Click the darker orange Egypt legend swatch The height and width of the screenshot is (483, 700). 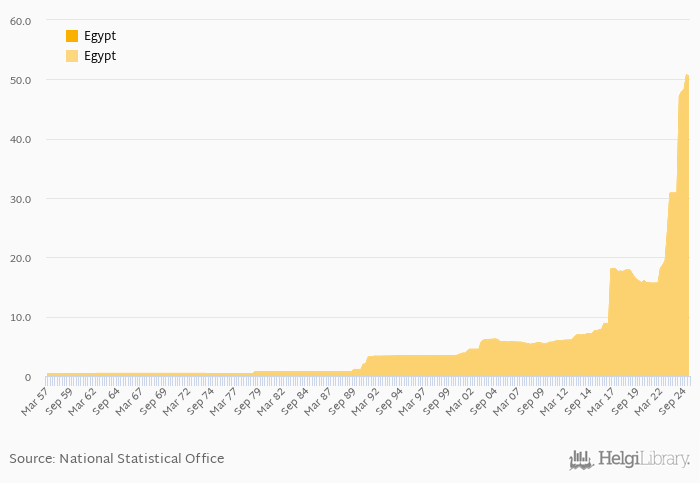[x=72, y=37]
